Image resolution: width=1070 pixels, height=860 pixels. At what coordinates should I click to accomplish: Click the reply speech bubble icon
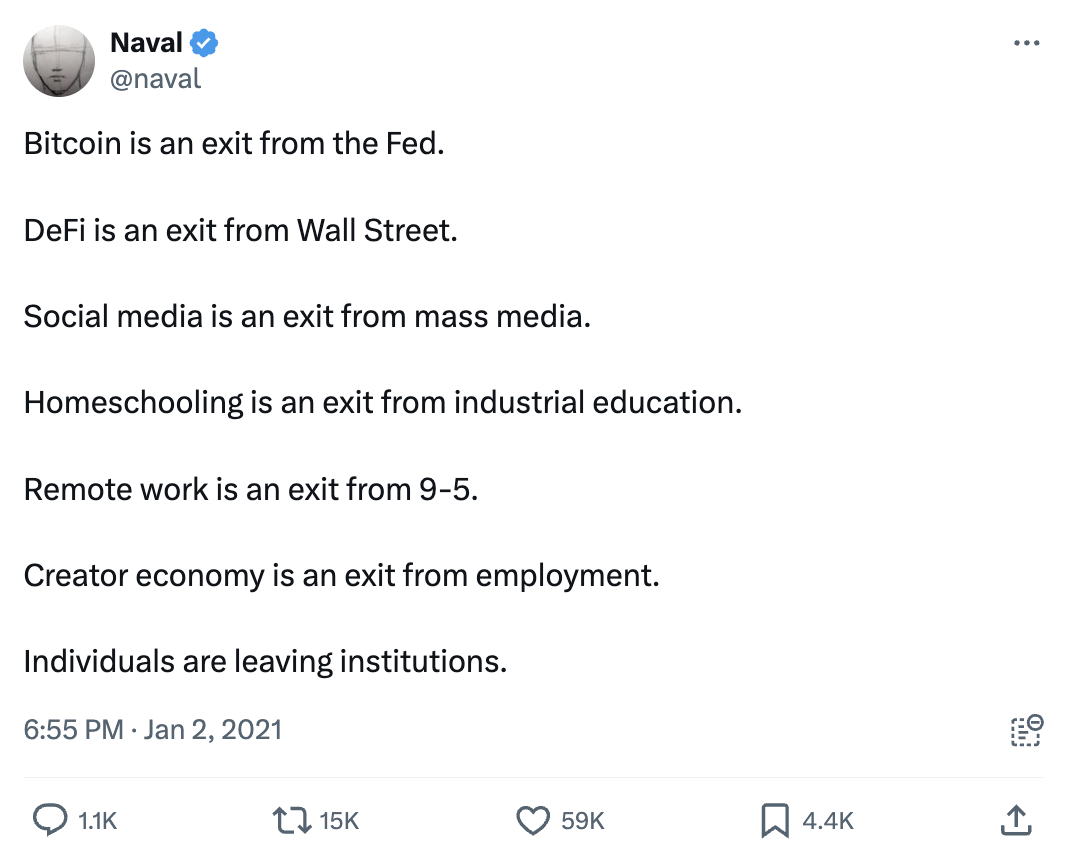[x=50, y=820]
